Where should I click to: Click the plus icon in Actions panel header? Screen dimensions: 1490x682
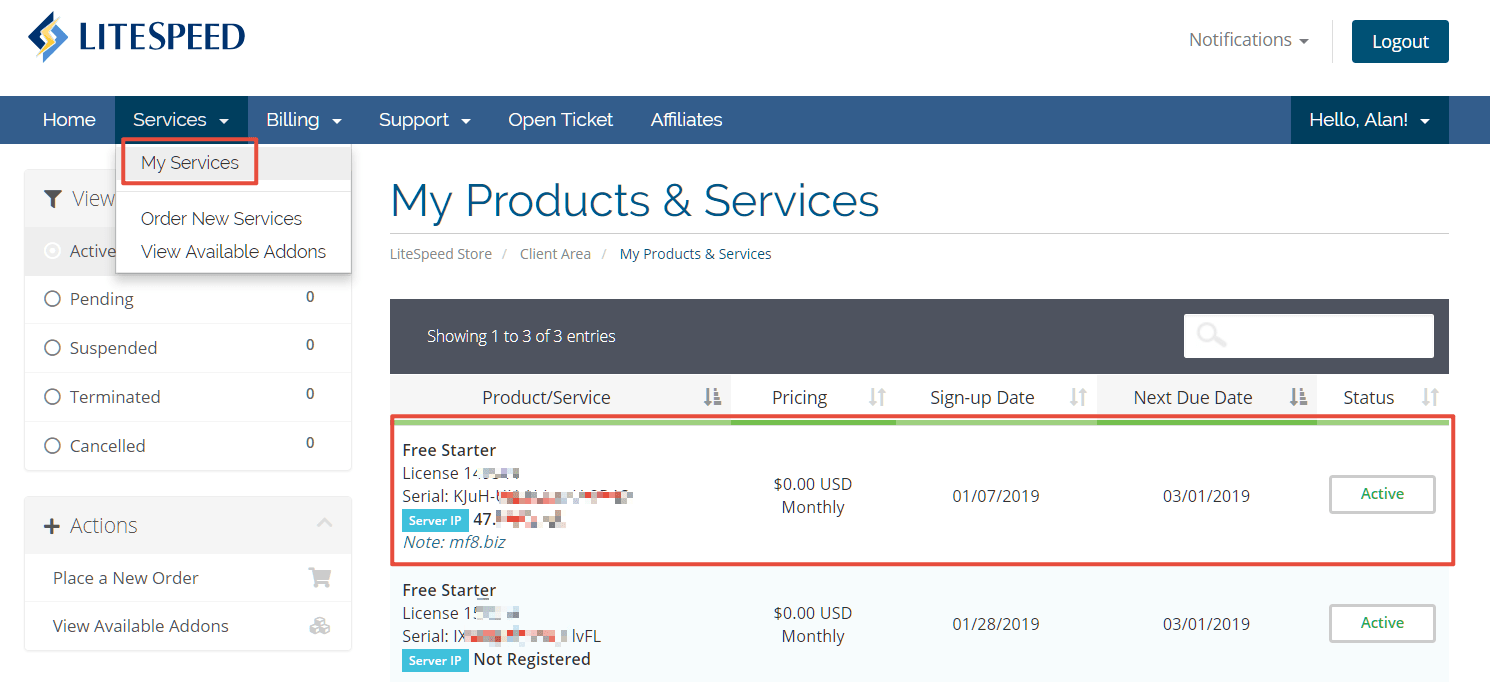coord(52,526)
